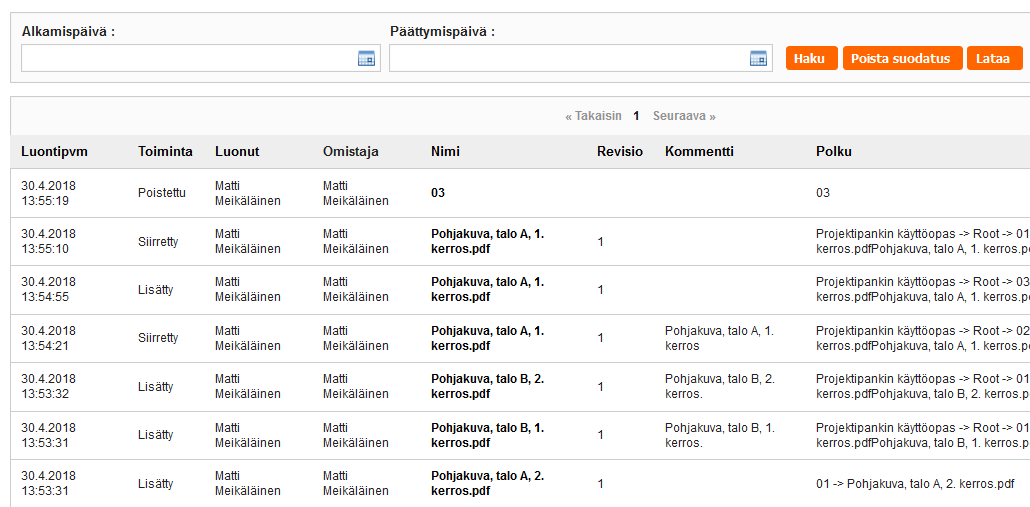Click the Luonut column header
The image size is (1030, 507).
pos(237,152)
